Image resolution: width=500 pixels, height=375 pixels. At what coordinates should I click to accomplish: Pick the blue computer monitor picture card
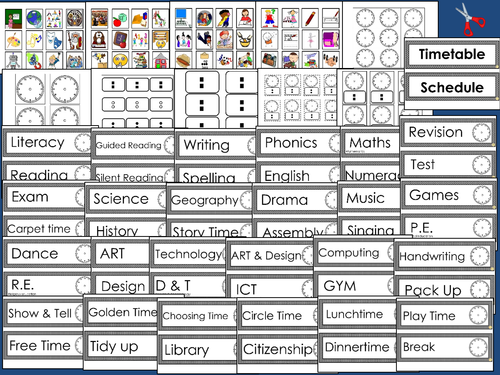[184, 19]
